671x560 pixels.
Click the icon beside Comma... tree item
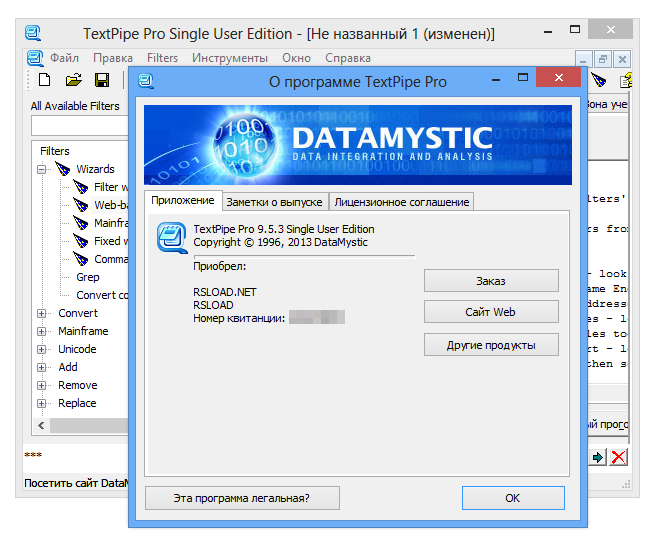click(x=80, y=259)
